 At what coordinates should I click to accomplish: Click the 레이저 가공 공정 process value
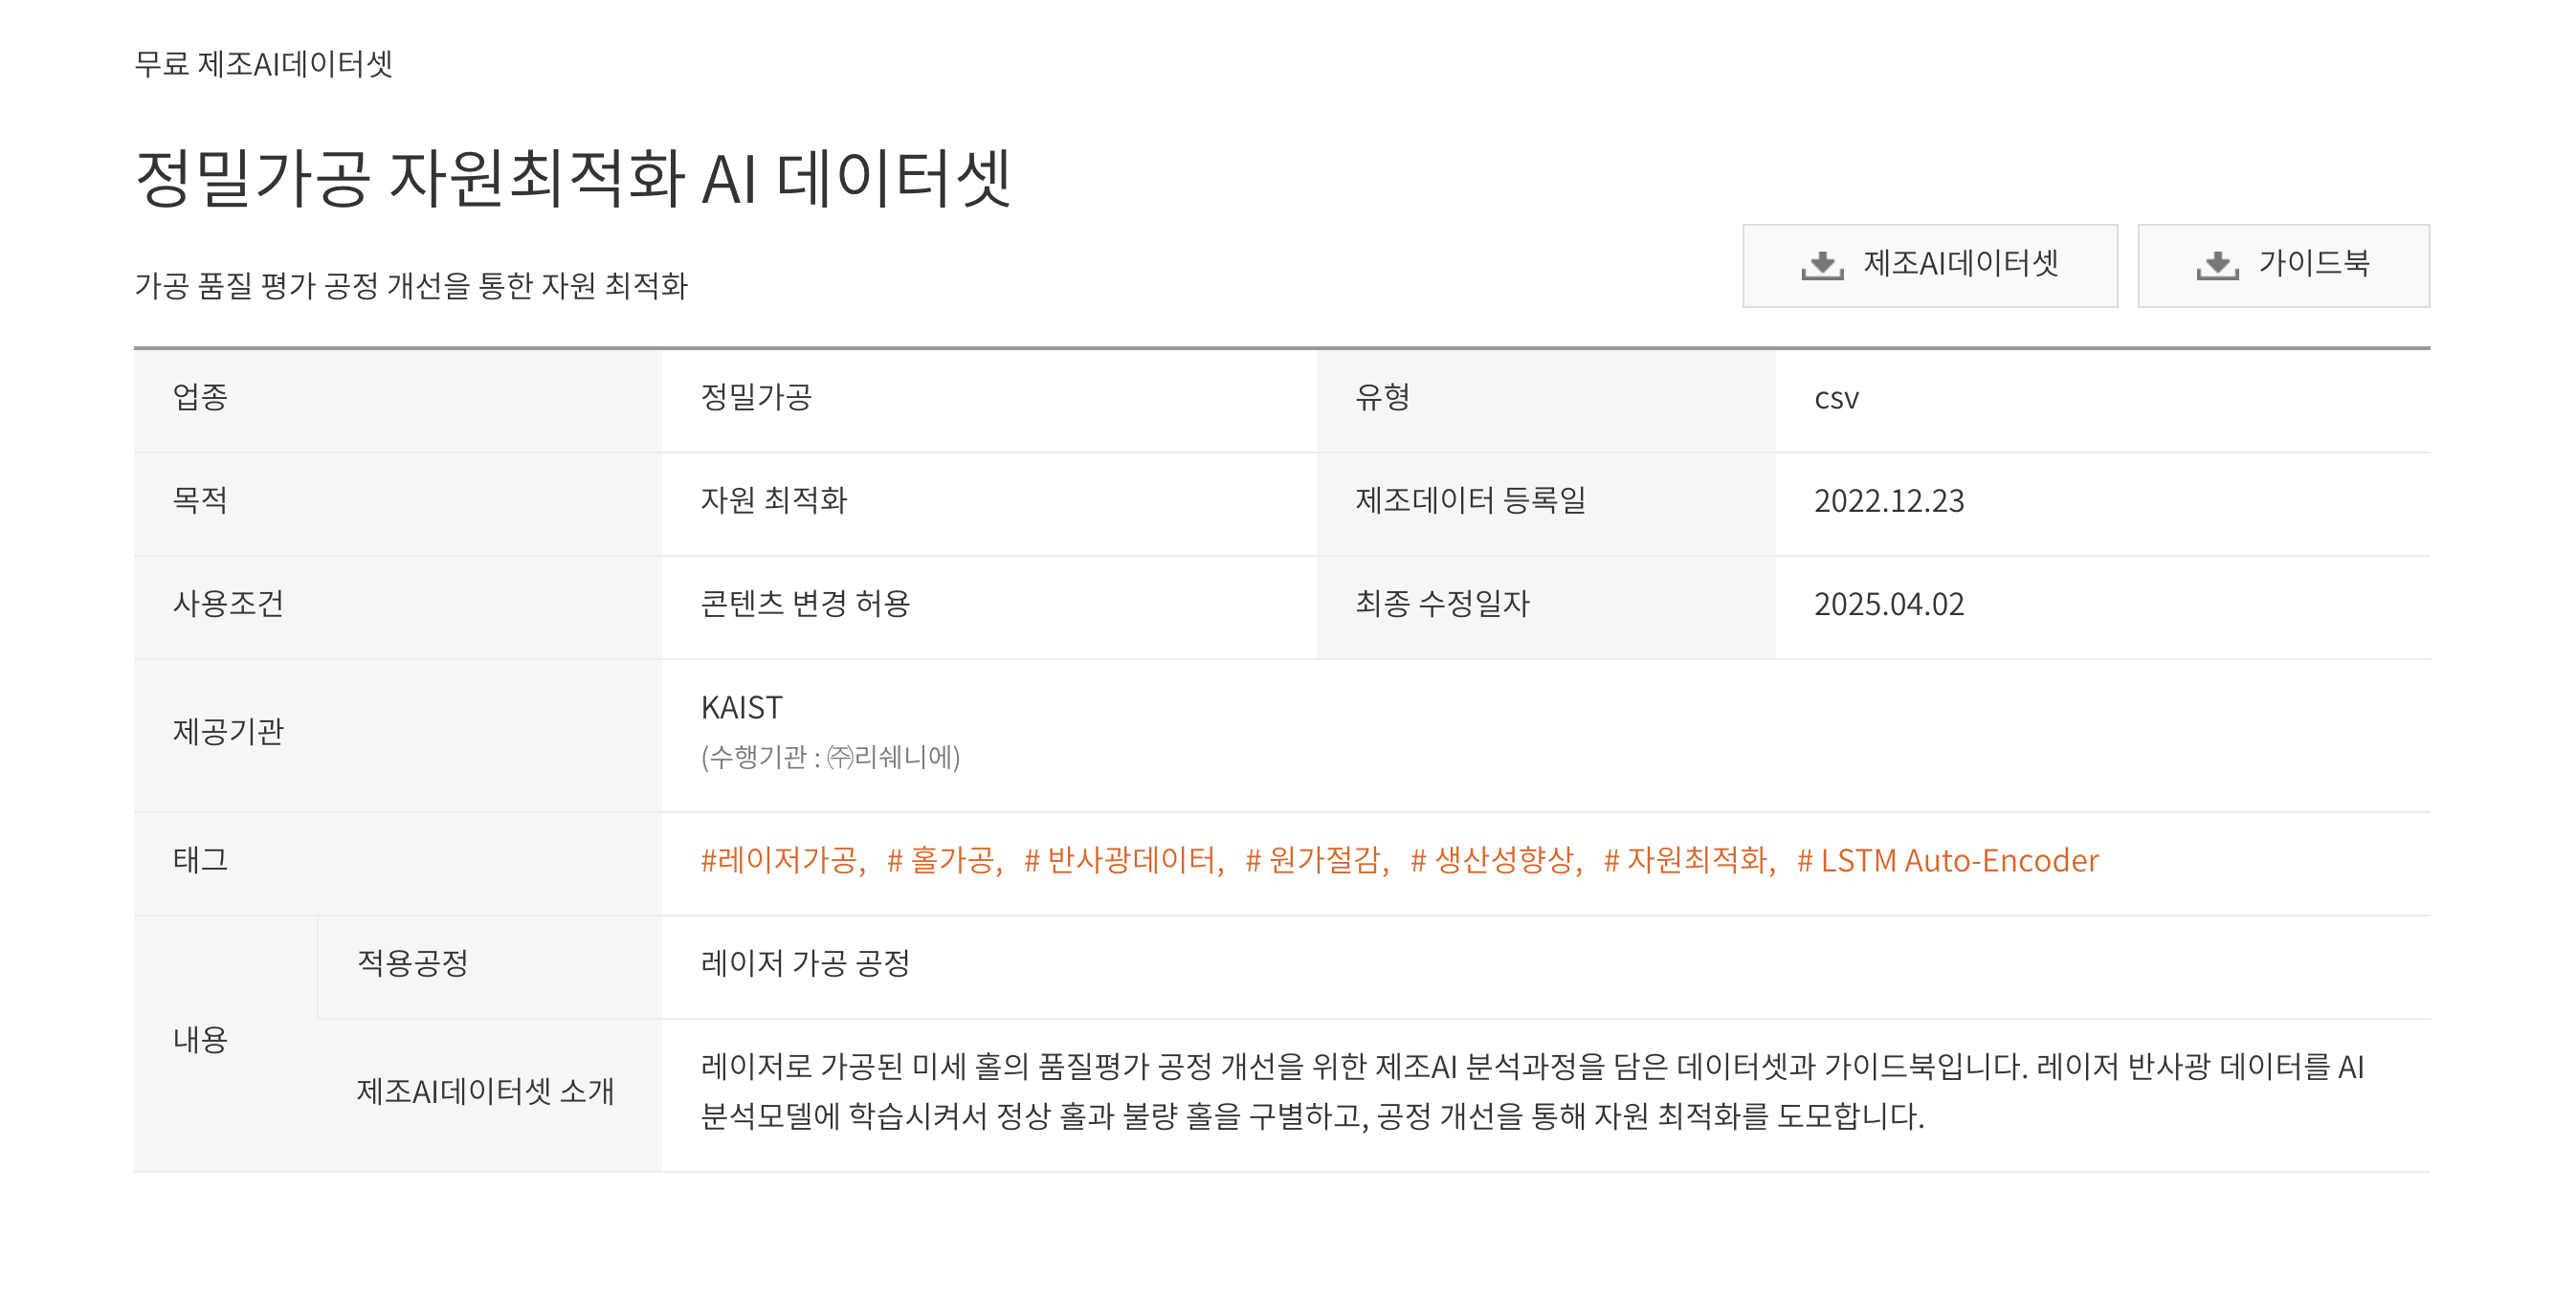[x=805, y=963]
